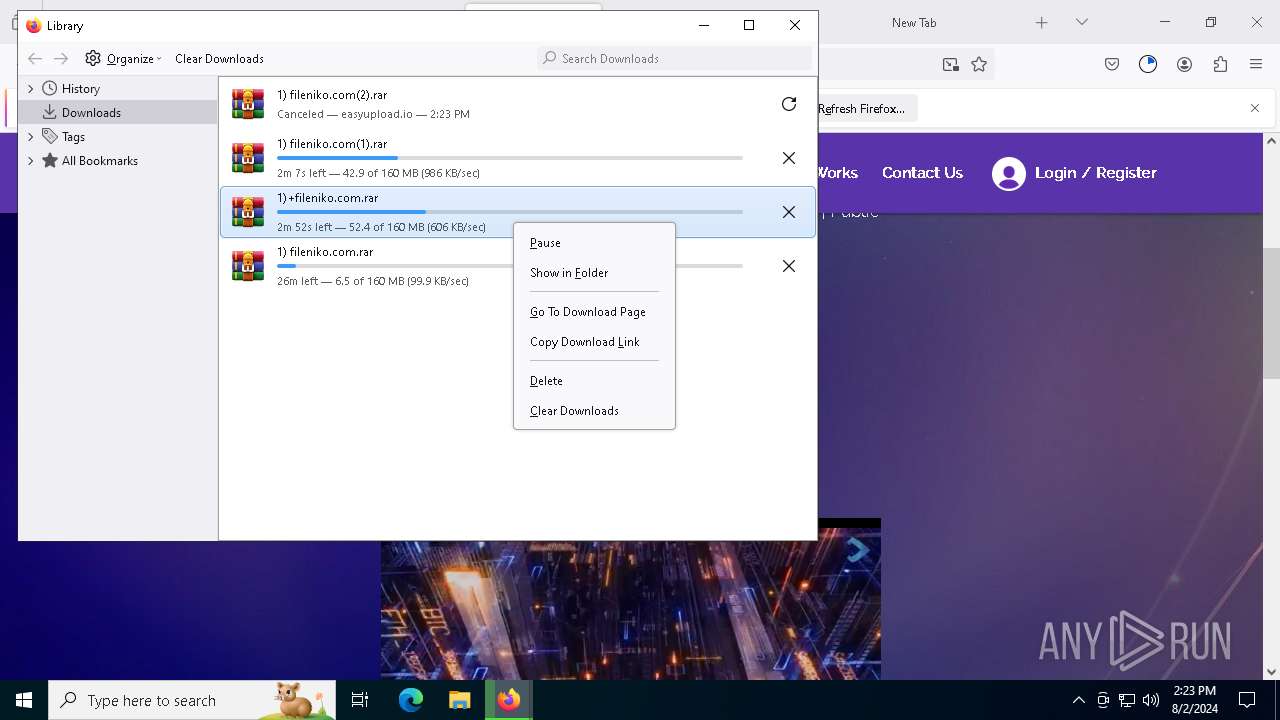Image resolution: width=1280 pixels, height=720 pixels.
Task: Go back in Library navigation
Action: tap(35, 59)
